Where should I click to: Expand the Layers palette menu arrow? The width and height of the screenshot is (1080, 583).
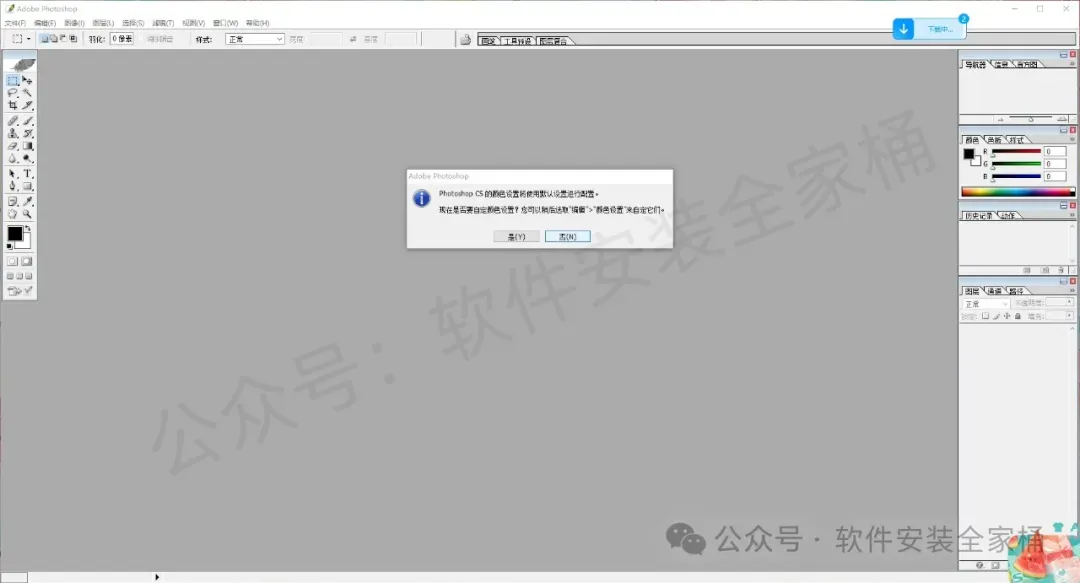pos(1072,291)
